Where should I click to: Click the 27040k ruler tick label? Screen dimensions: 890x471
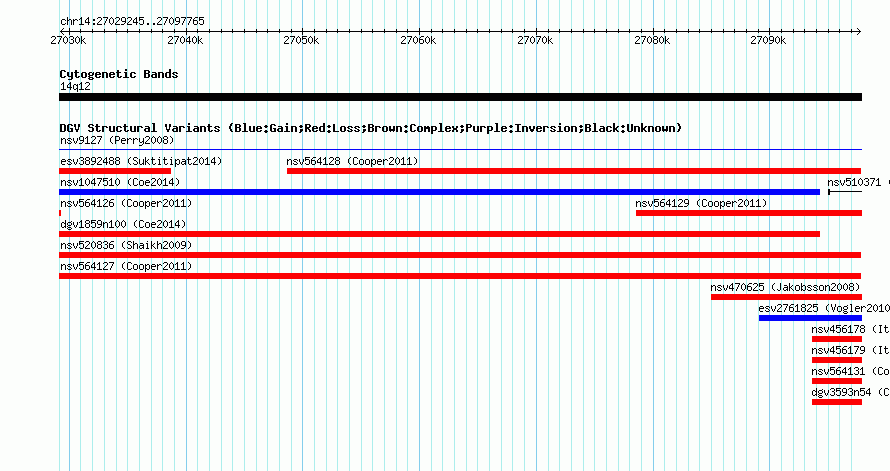[x=185, y=40]
